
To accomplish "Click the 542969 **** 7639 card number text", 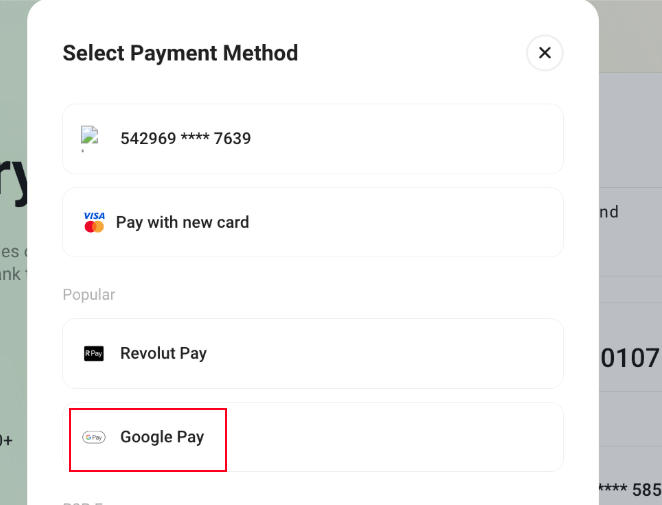I will (x=185, y=138).
